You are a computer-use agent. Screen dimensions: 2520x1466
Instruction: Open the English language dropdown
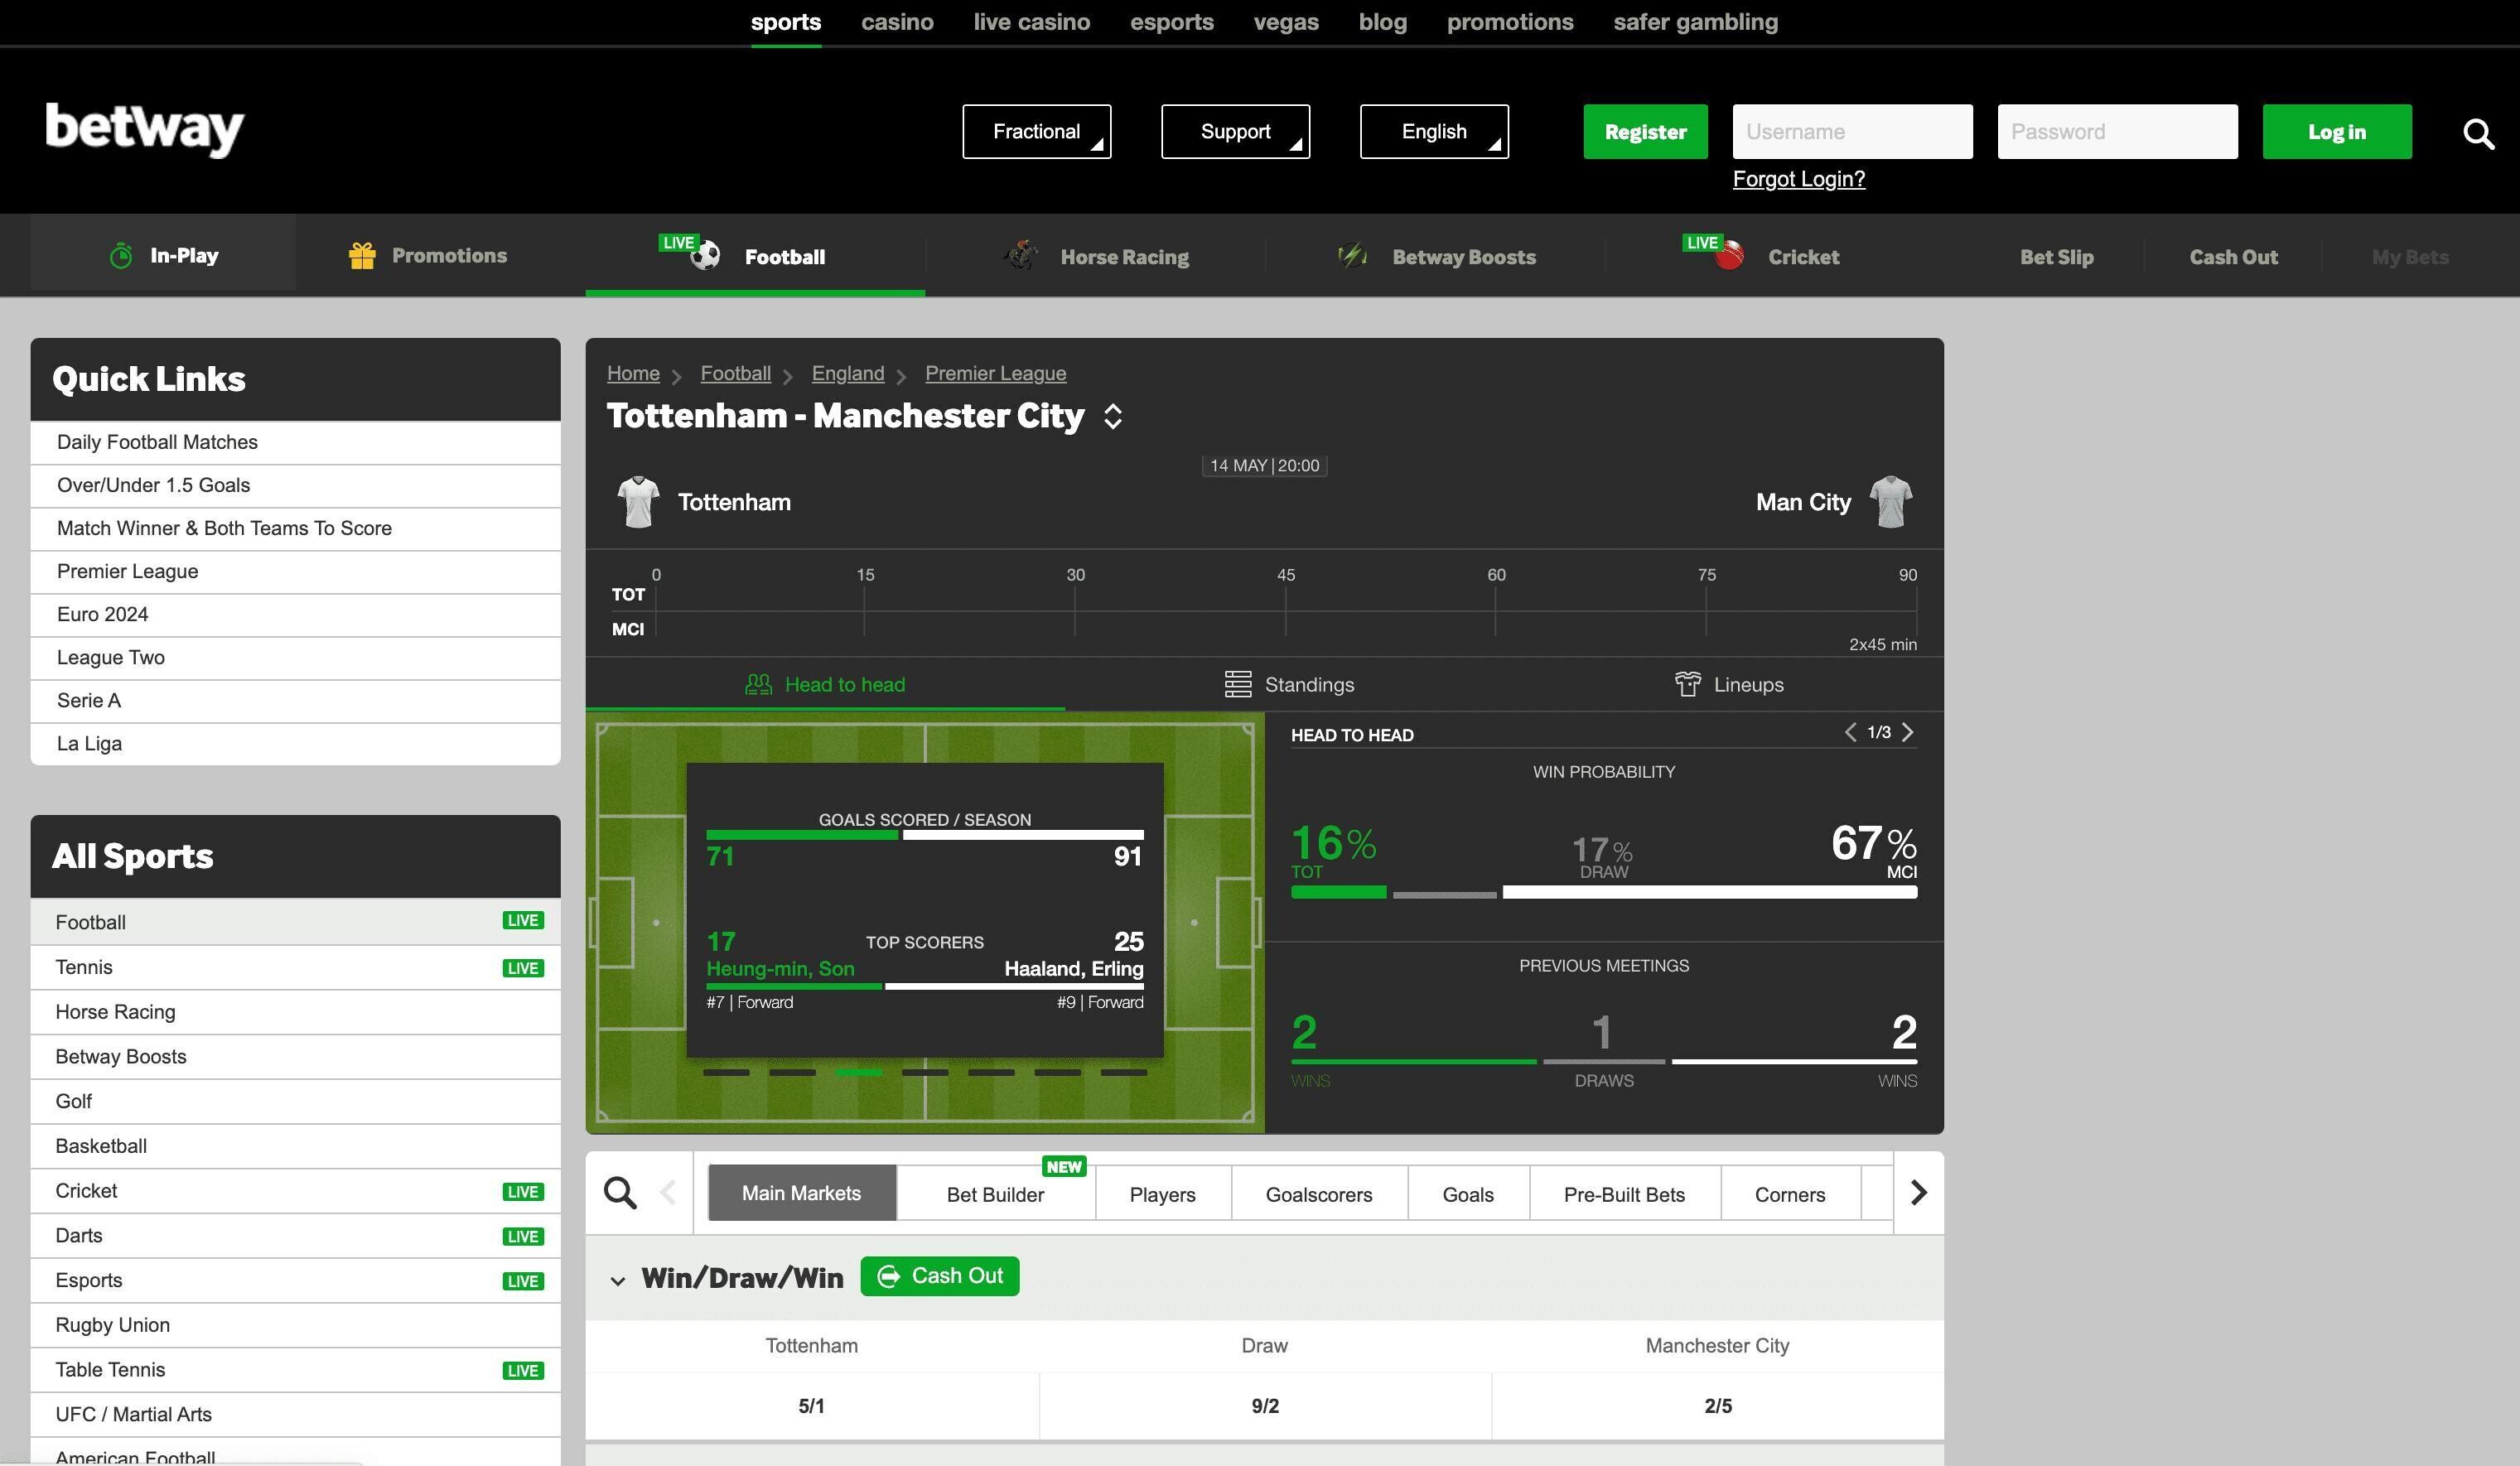(1434, 131)
